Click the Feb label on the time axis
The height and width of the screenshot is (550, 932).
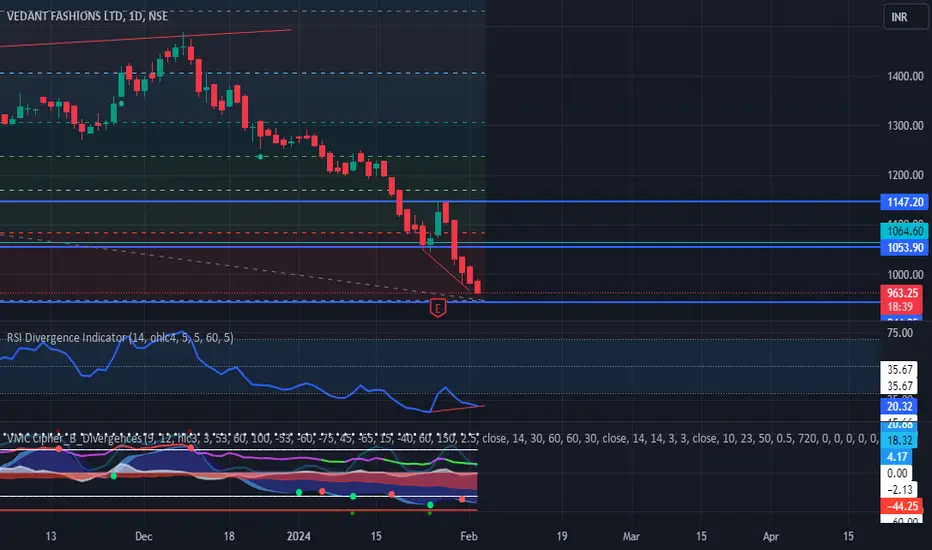[x=468, y=536]
